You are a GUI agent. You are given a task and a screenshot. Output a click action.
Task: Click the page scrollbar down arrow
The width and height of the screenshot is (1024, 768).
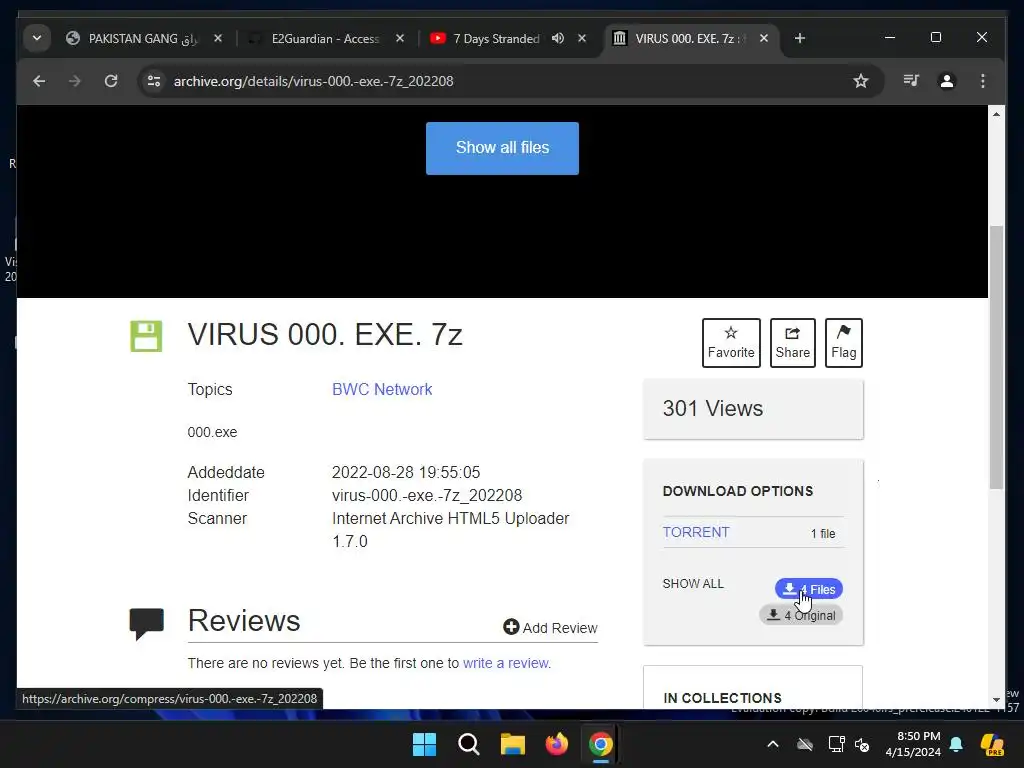[x=996, y=699]
